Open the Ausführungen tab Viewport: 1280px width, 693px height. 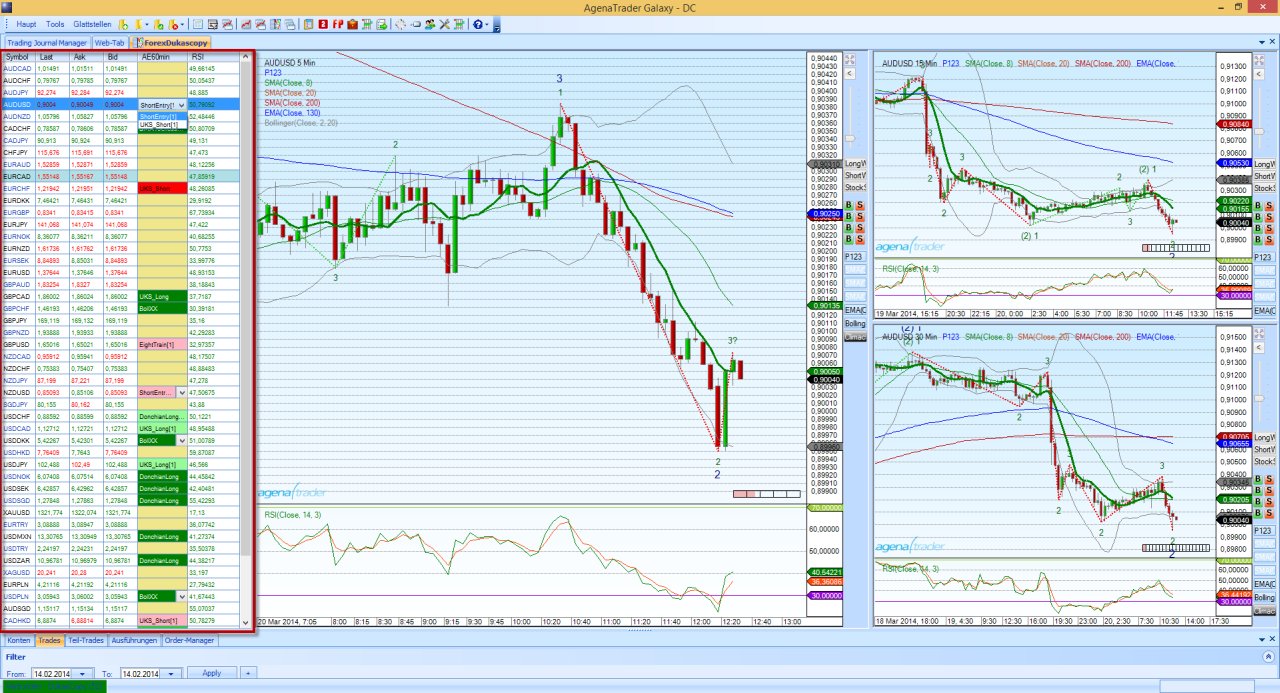(x=134, y=639)
